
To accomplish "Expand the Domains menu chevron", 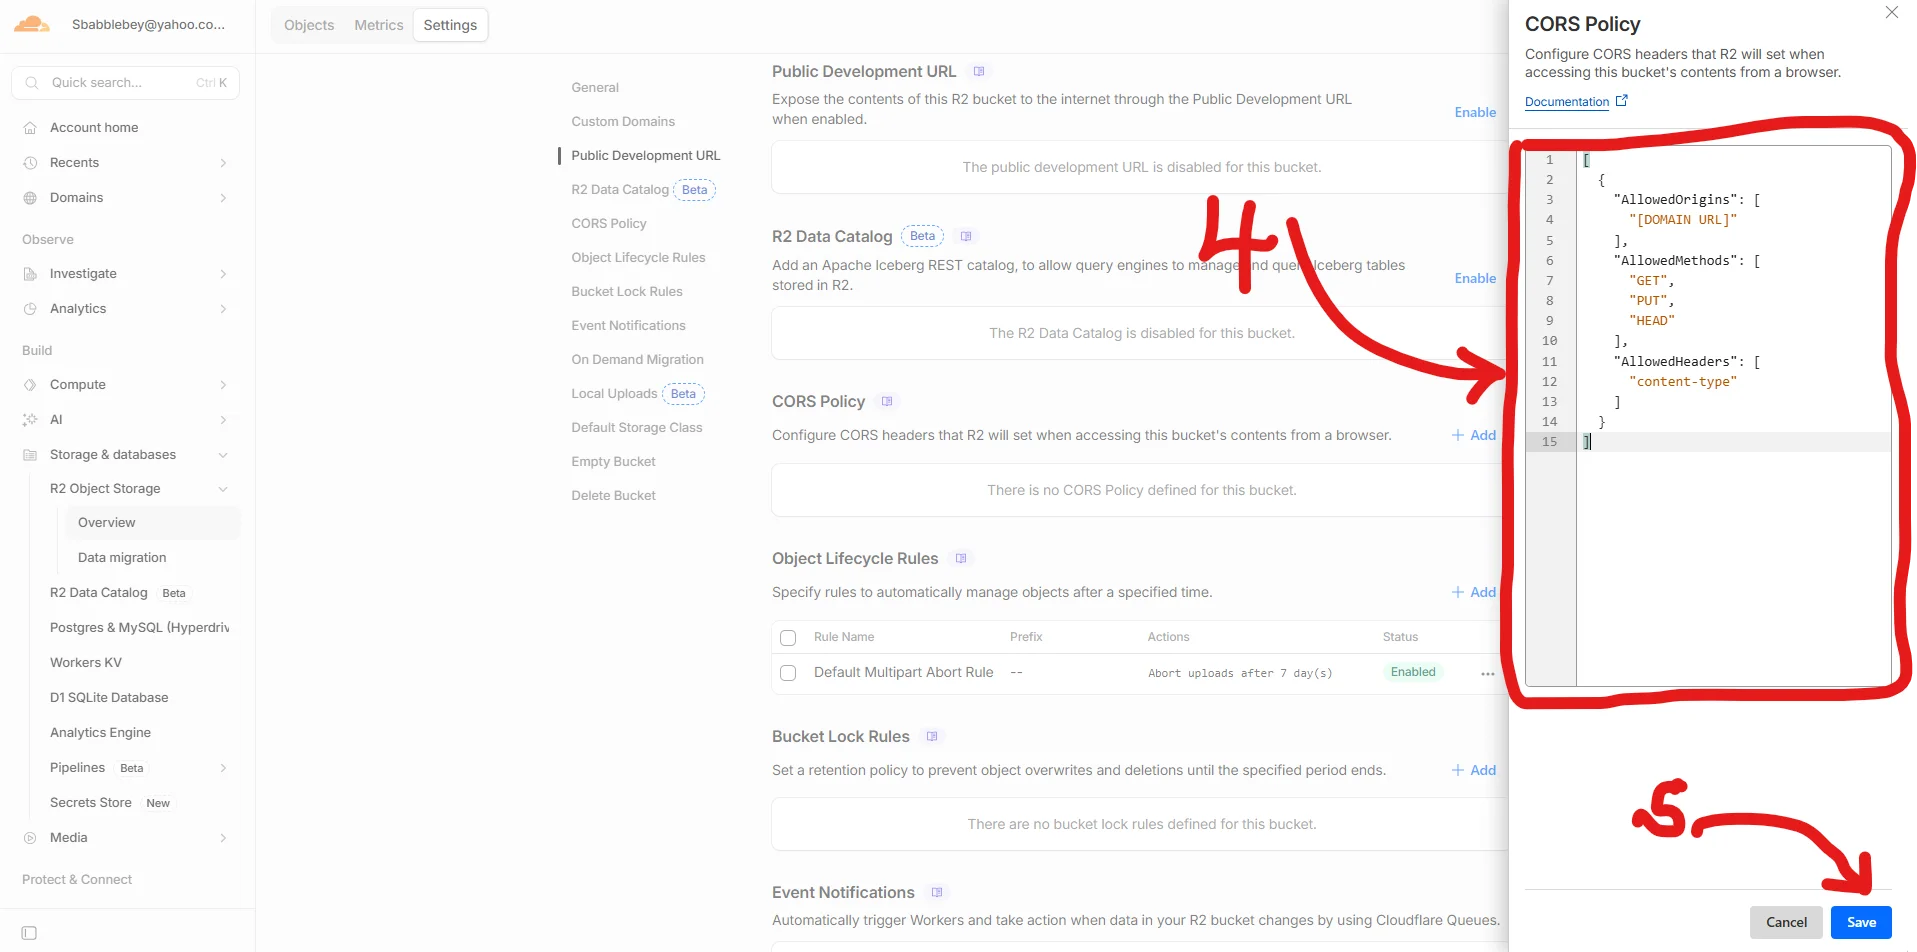I will pyautogui.click(x=223, y=198).
